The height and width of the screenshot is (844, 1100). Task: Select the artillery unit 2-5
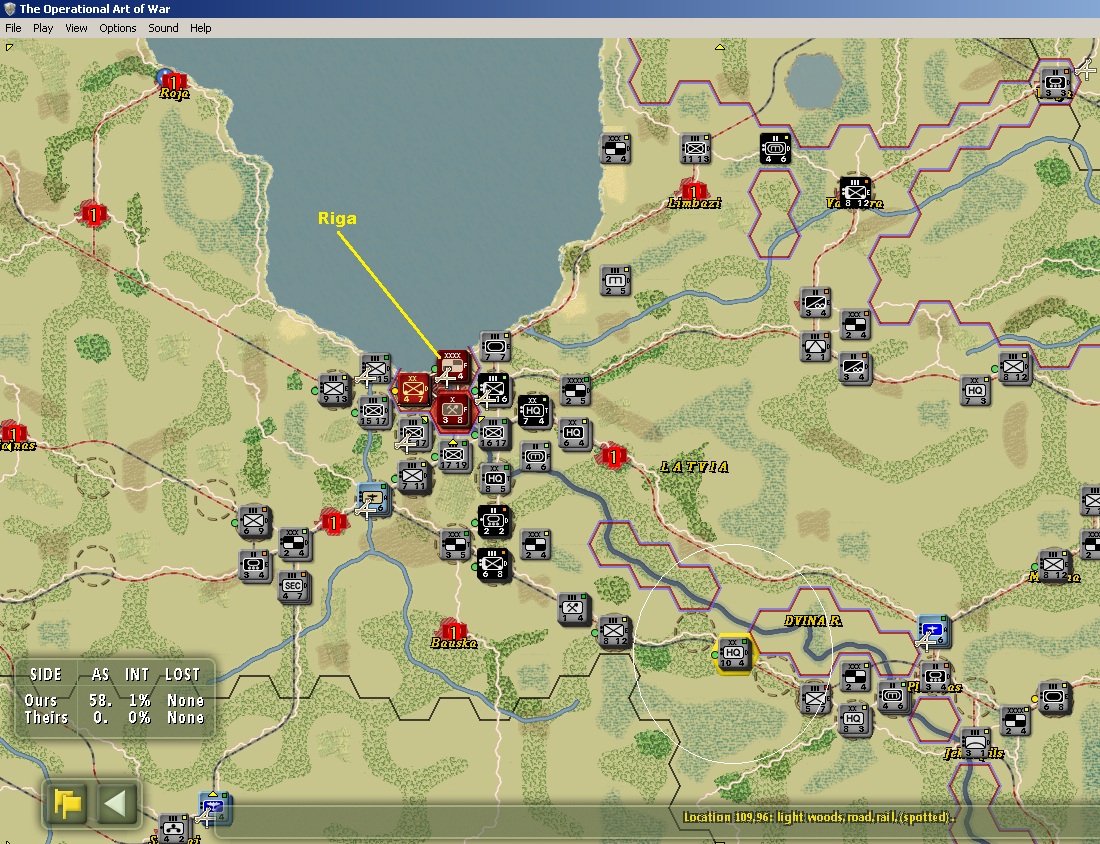point(615,281)
